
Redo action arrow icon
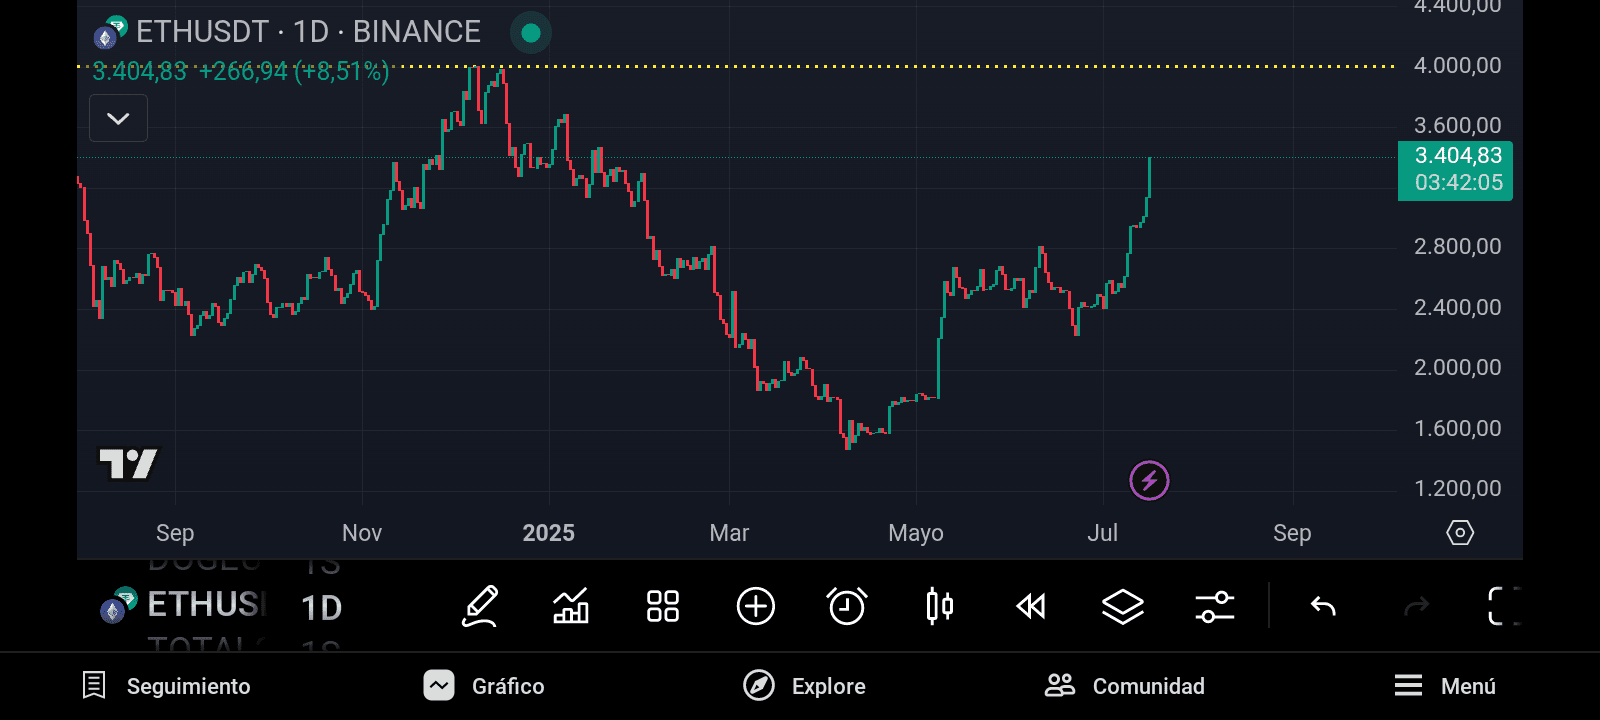click(x=1416, y=606)
